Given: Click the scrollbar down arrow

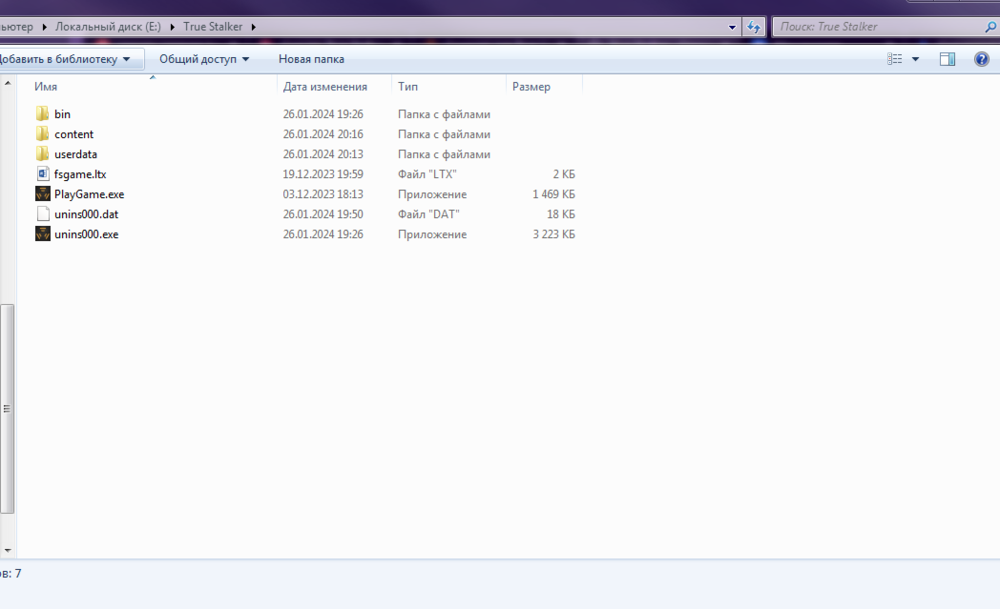Looking at the screenshot, I should [x=8, y=550].
